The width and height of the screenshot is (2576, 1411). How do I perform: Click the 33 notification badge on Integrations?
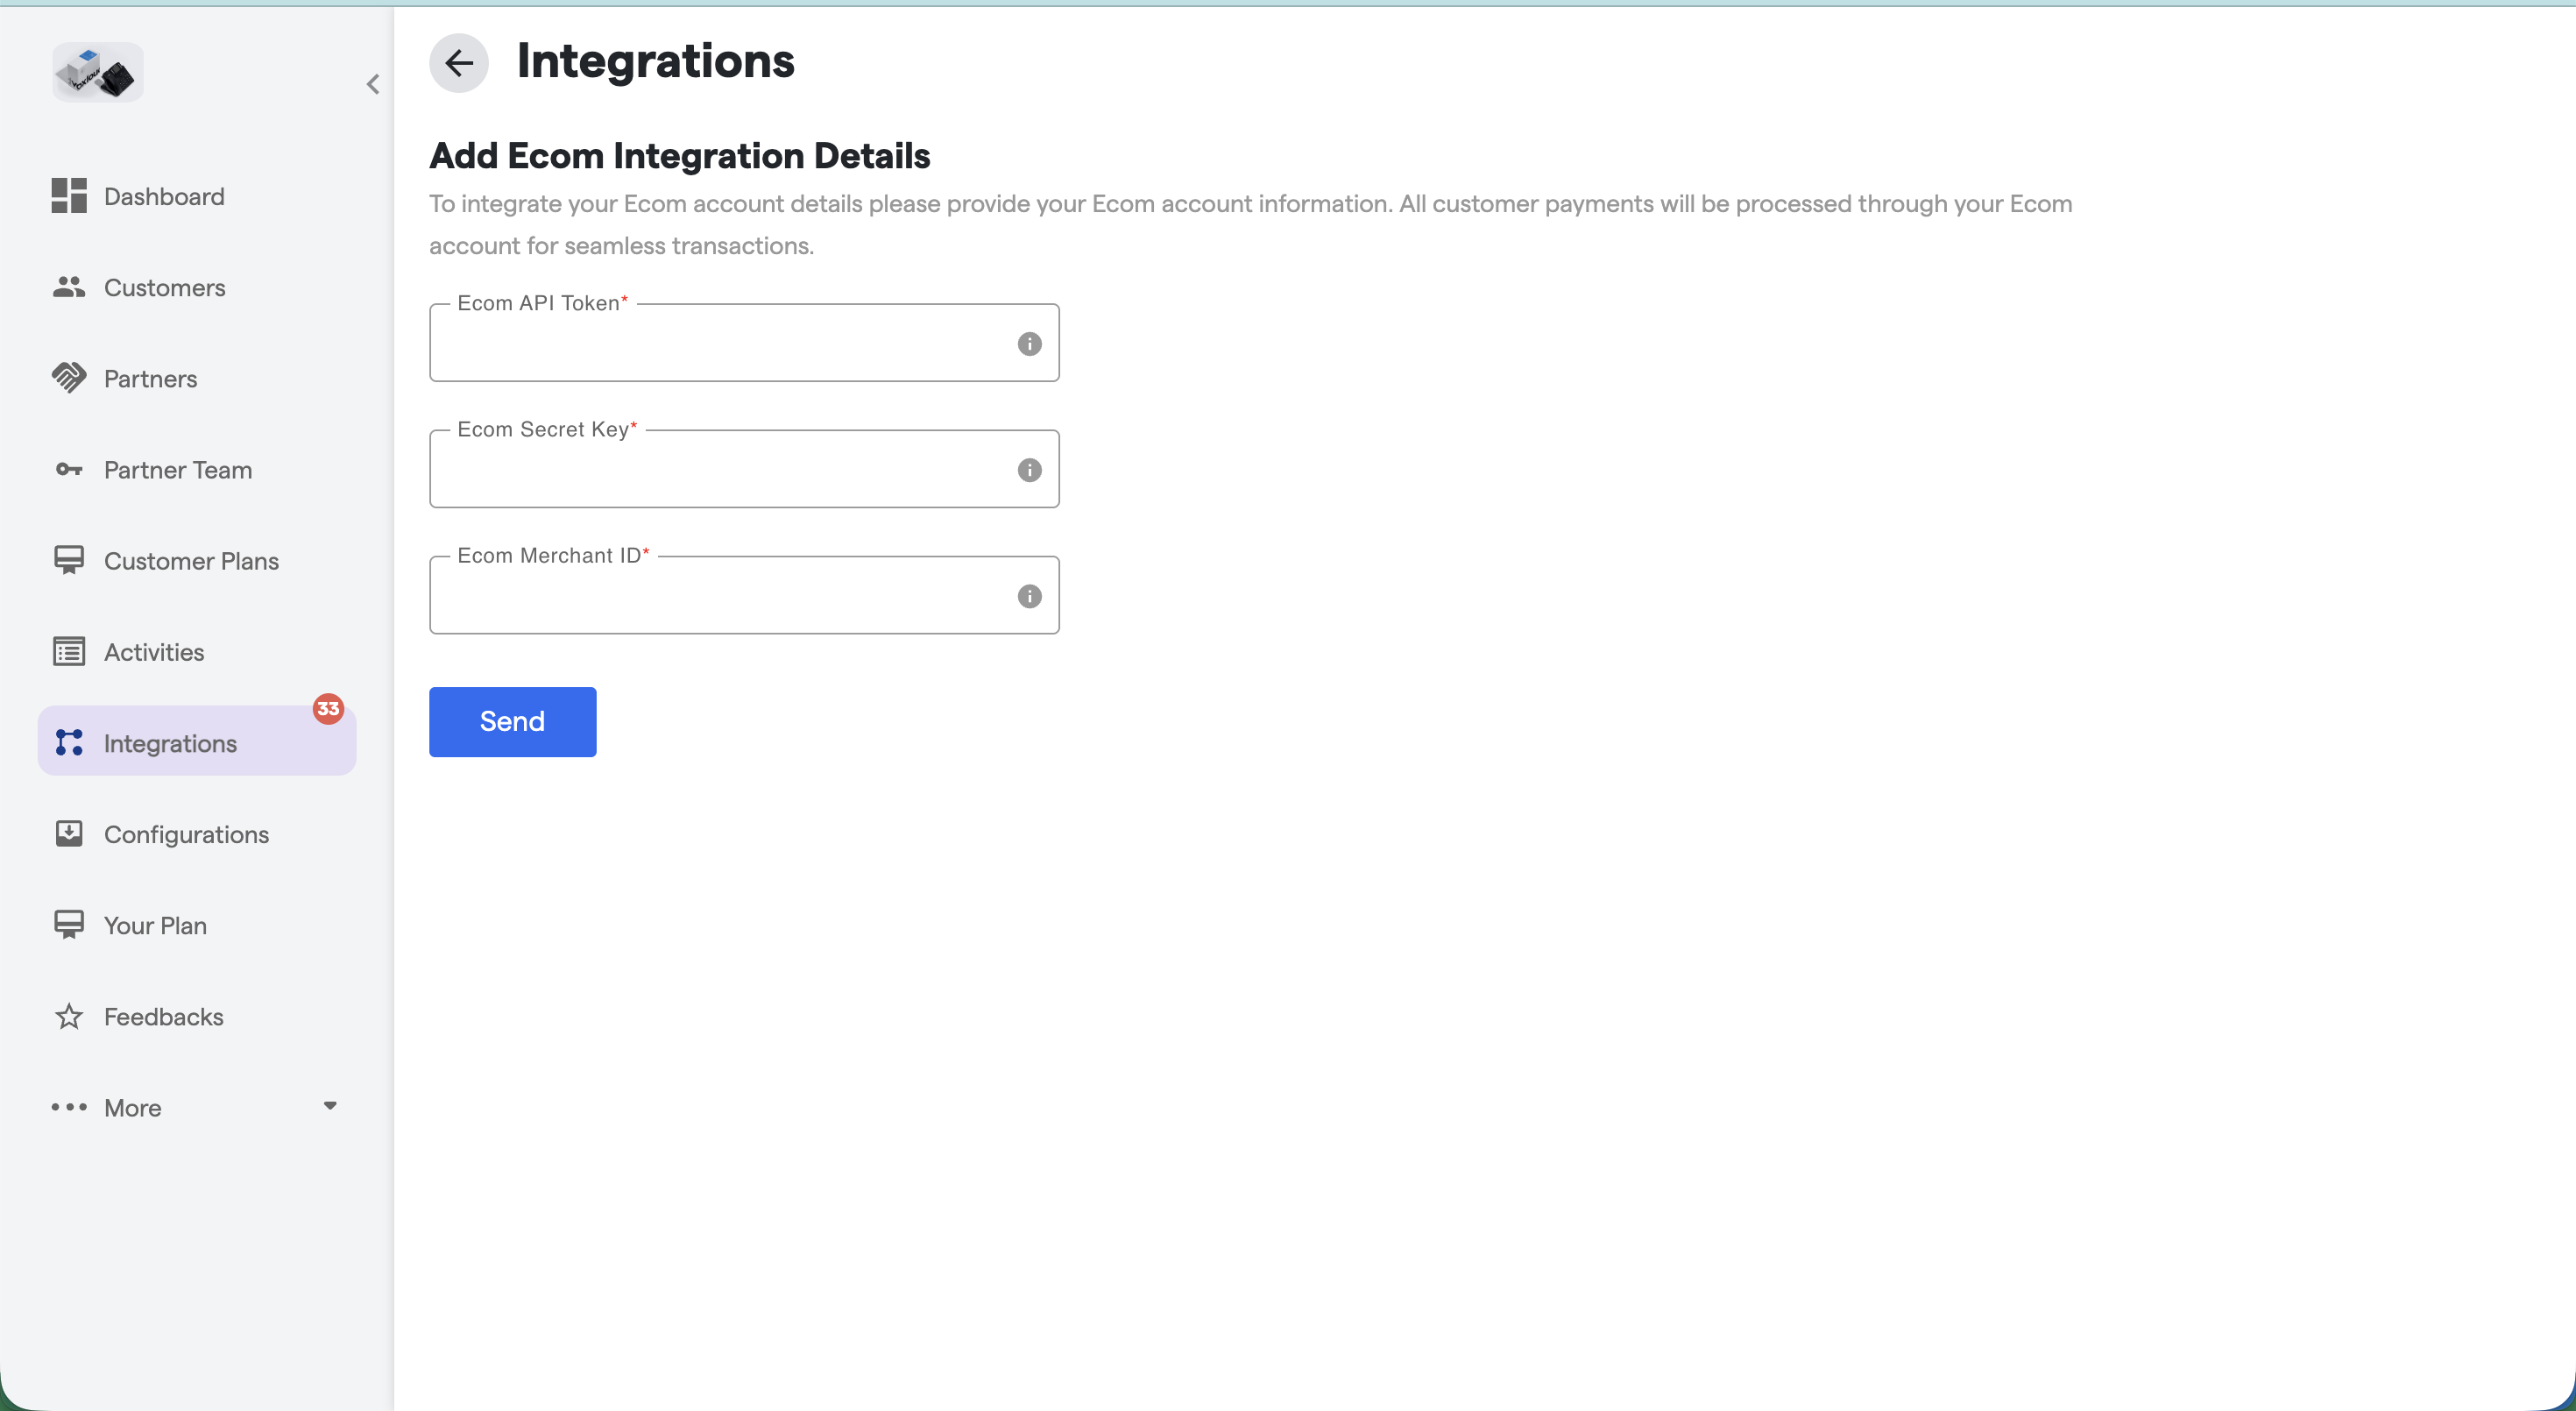[328, 709]
